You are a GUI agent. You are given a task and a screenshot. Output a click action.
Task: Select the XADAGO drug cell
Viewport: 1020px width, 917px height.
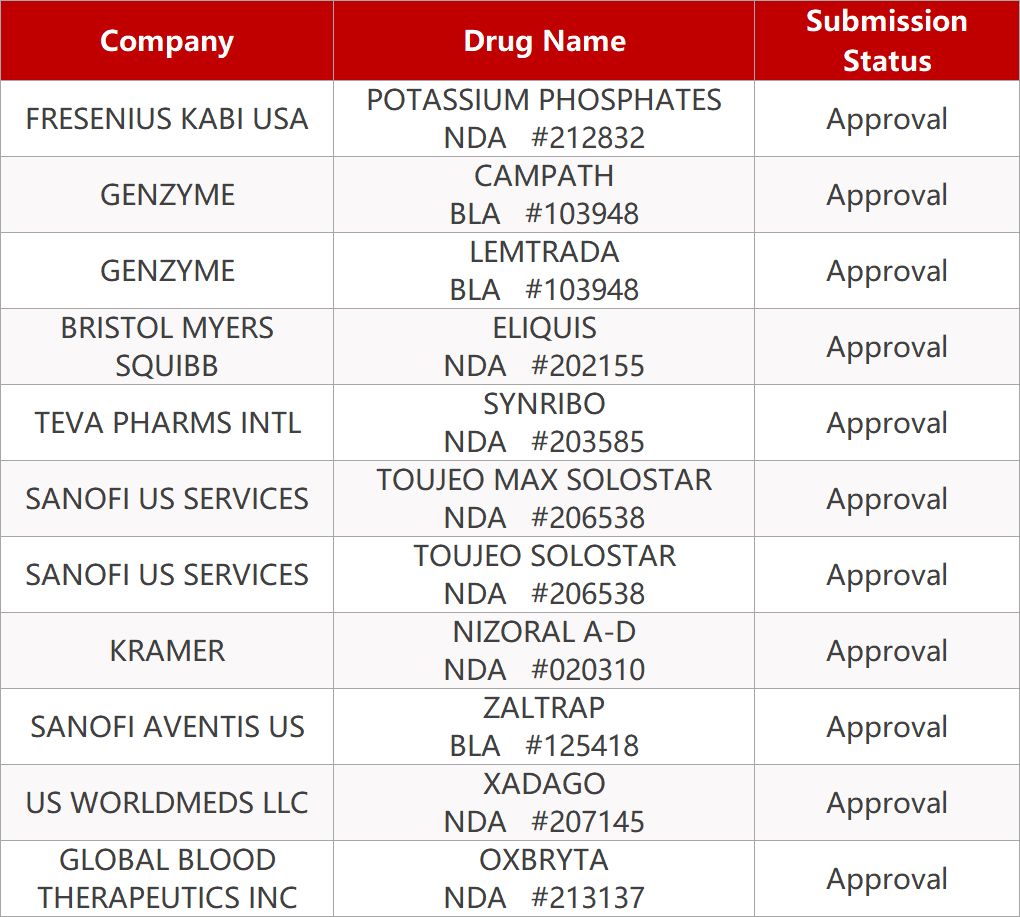[544, 803]
